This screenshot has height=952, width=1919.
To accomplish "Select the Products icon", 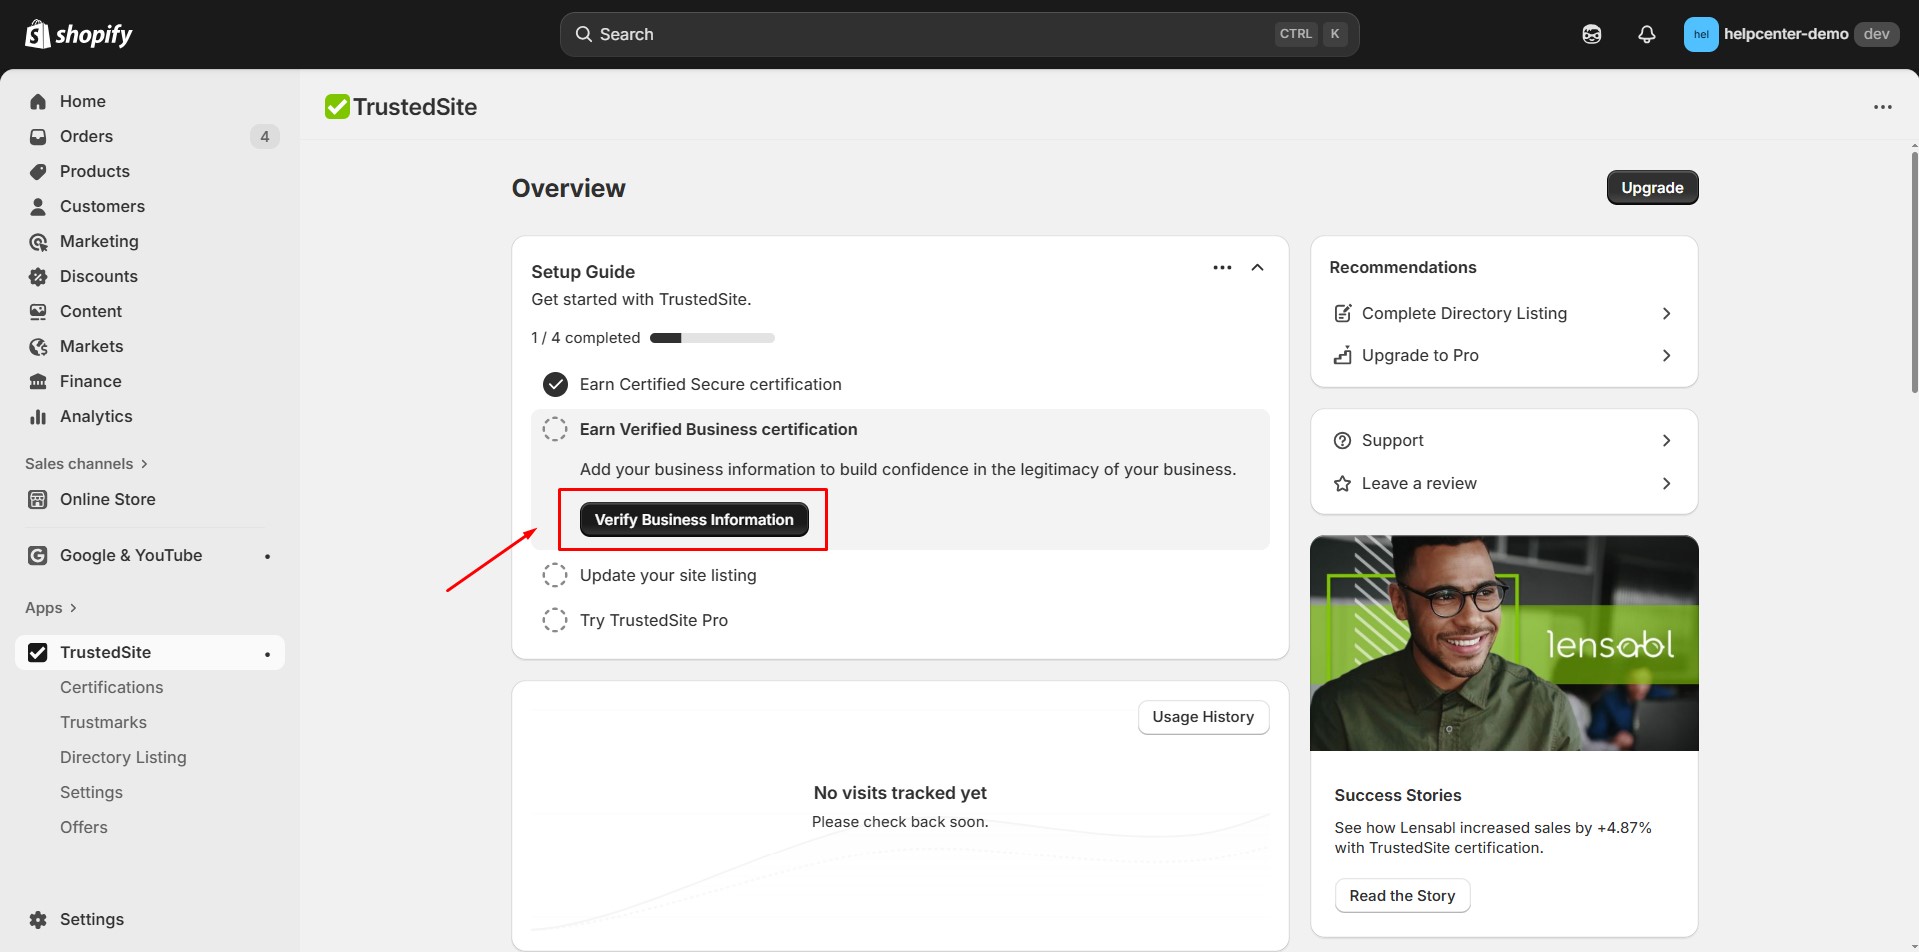I will click(37, 171).
